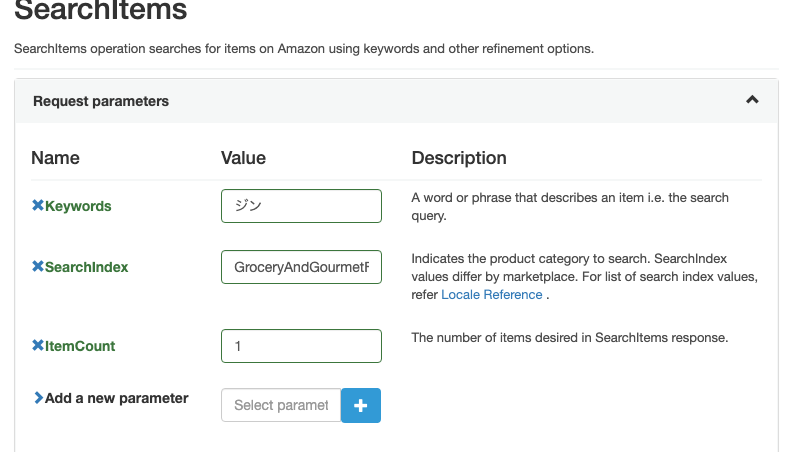Click the Value column header
The height and width of the screenshot is (452, 793).
click(243, 158)
